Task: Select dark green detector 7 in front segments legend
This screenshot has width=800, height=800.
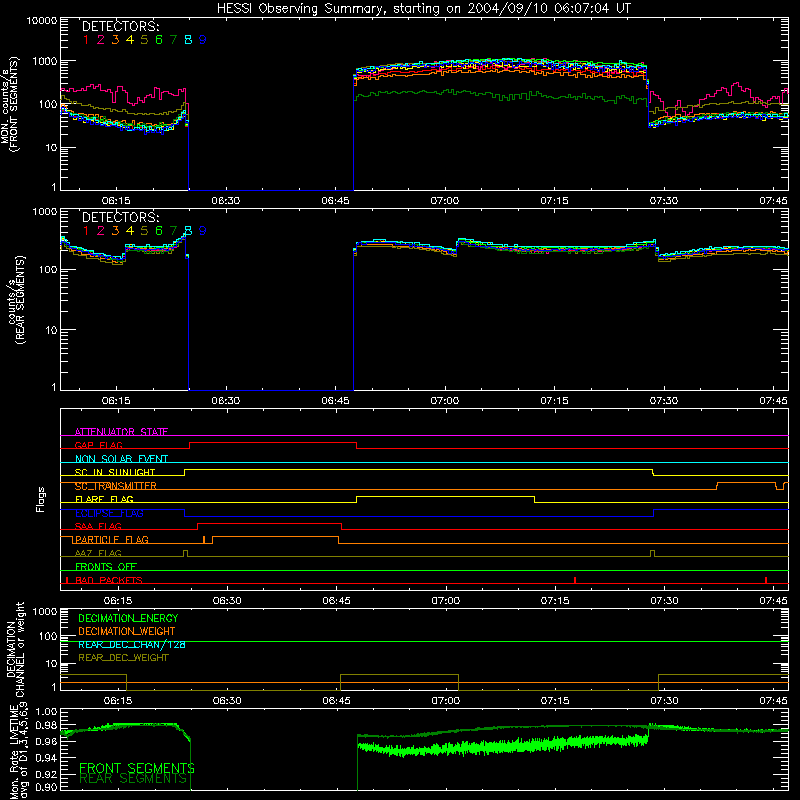Action: 173,40
